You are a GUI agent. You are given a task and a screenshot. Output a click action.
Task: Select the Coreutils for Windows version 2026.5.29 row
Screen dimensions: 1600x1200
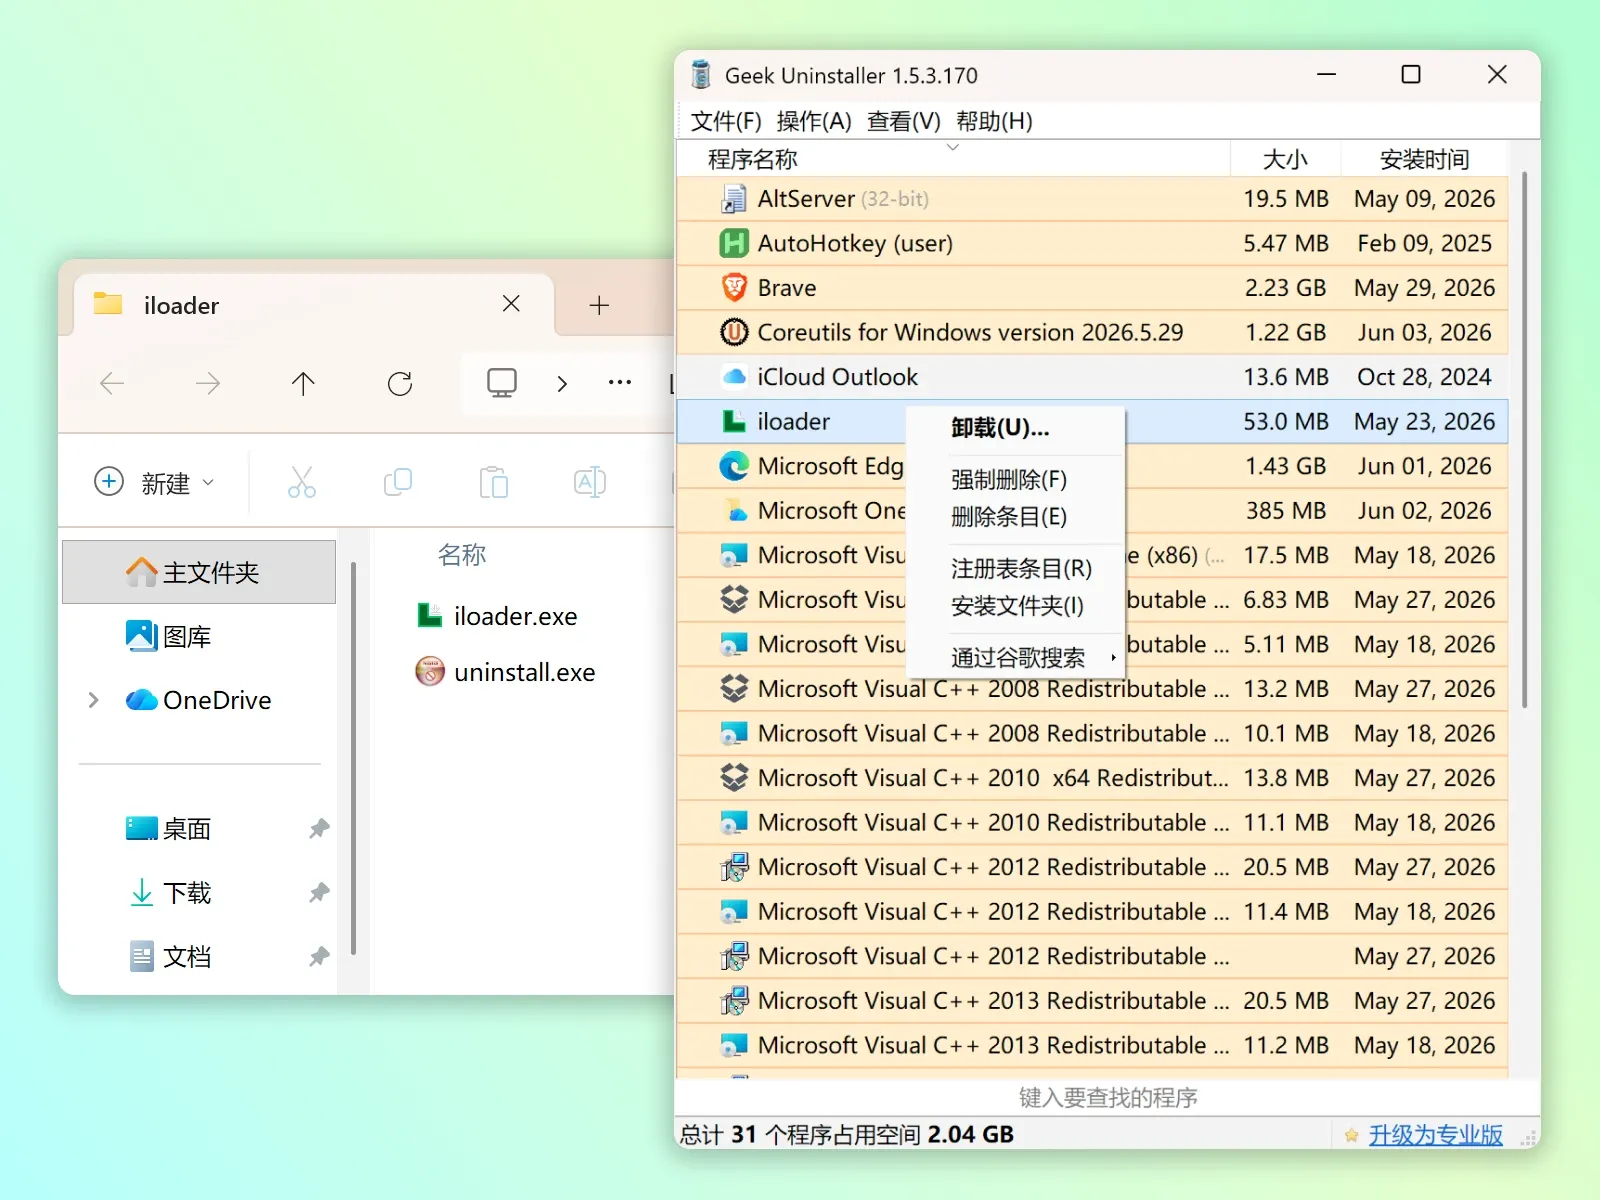(1093, 332)
